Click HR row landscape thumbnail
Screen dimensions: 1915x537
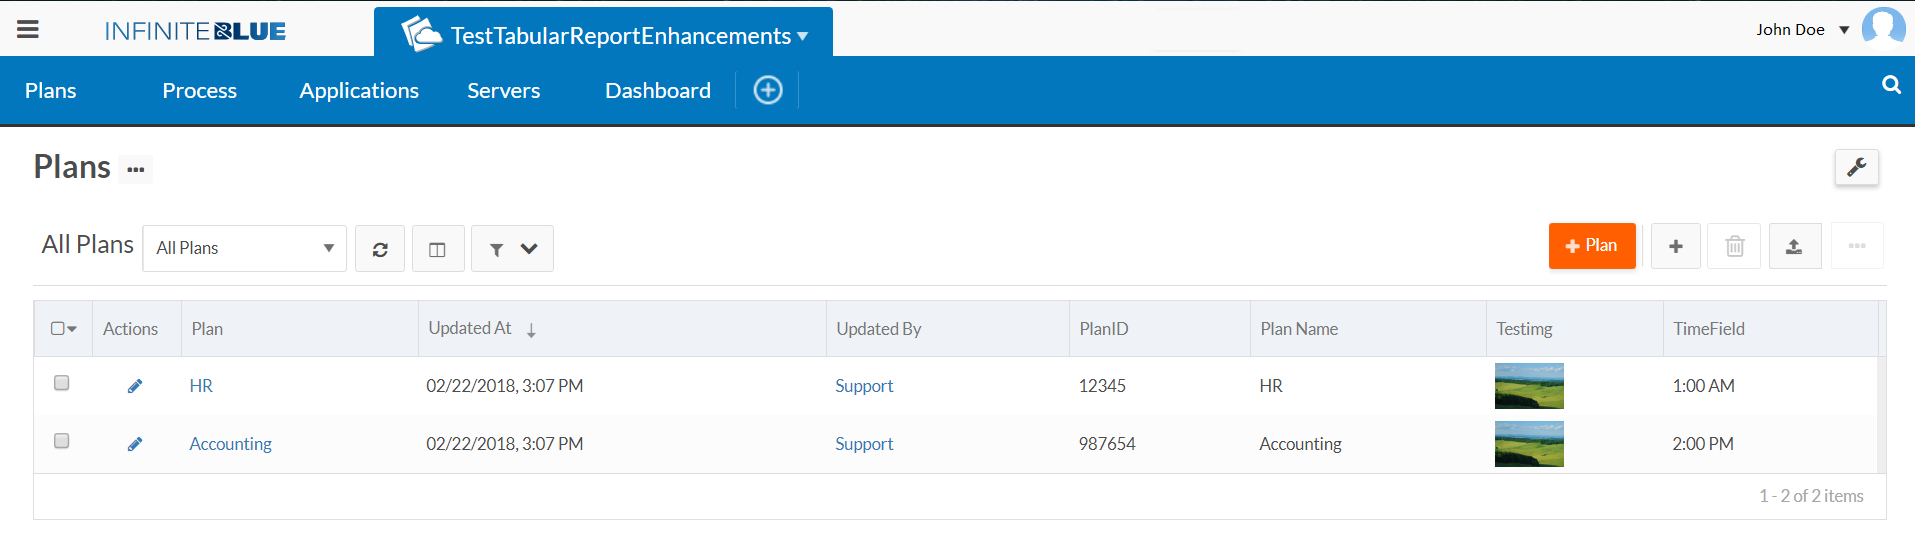pos(1529,386)
